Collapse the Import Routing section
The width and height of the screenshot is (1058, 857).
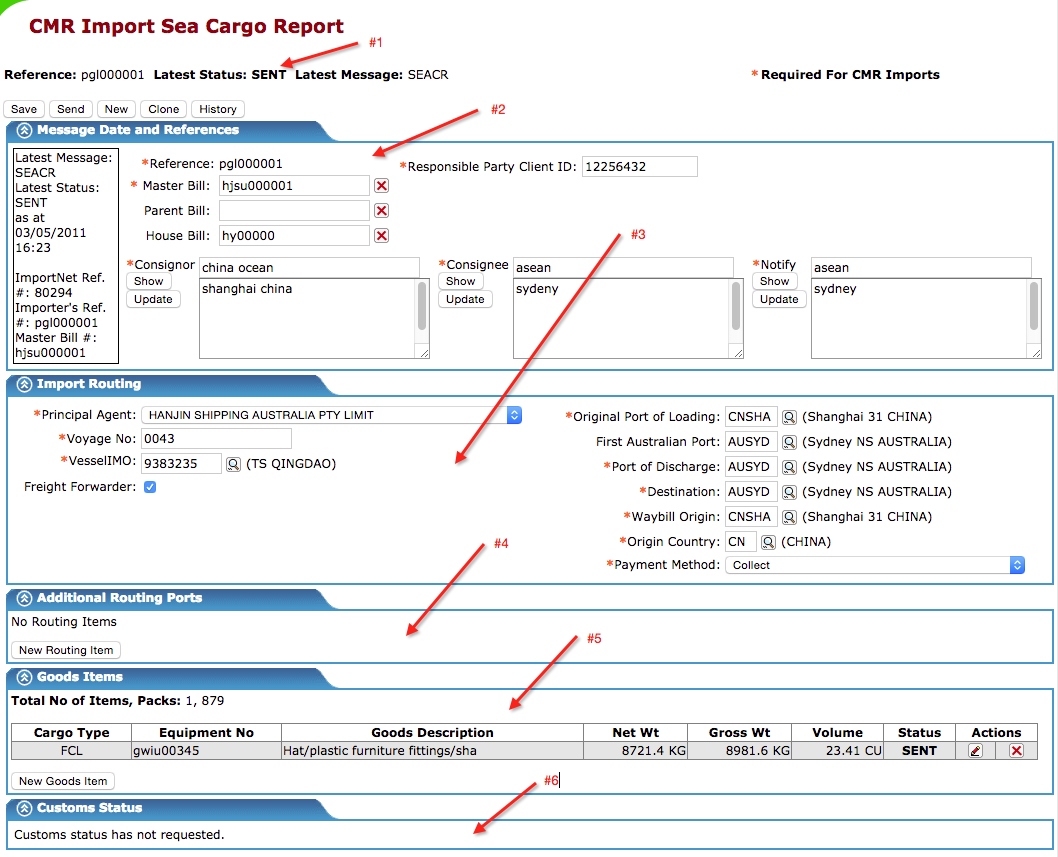[x=23, y=385]
